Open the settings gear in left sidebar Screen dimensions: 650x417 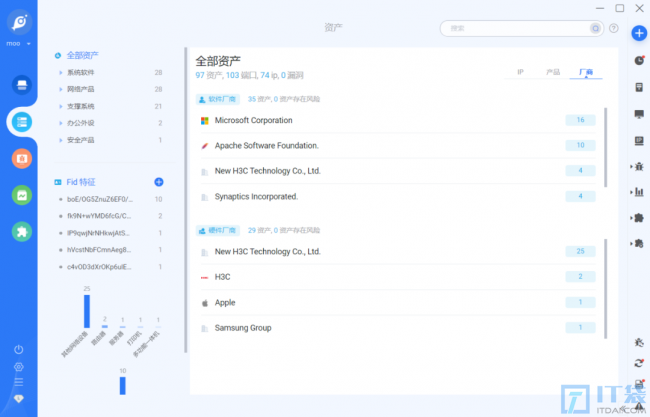(x=19, y=367)
